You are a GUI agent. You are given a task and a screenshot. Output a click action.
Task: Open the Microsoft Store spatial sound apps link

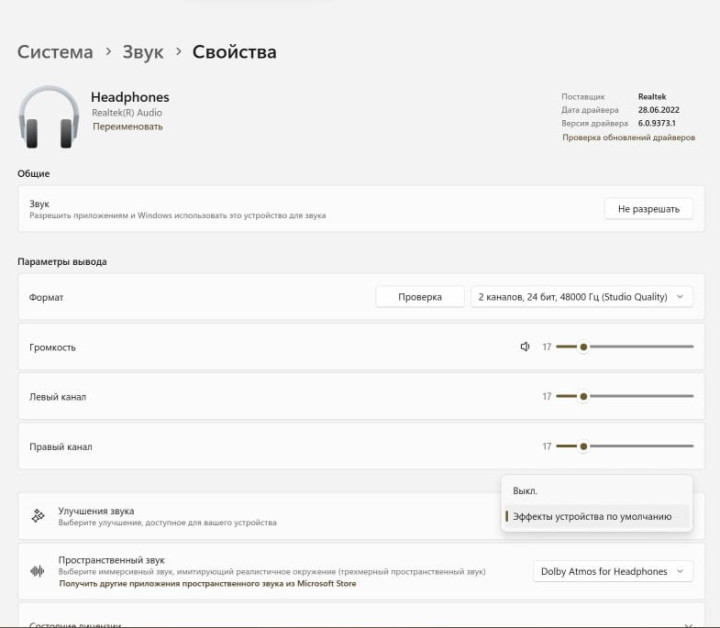[207, 583]
